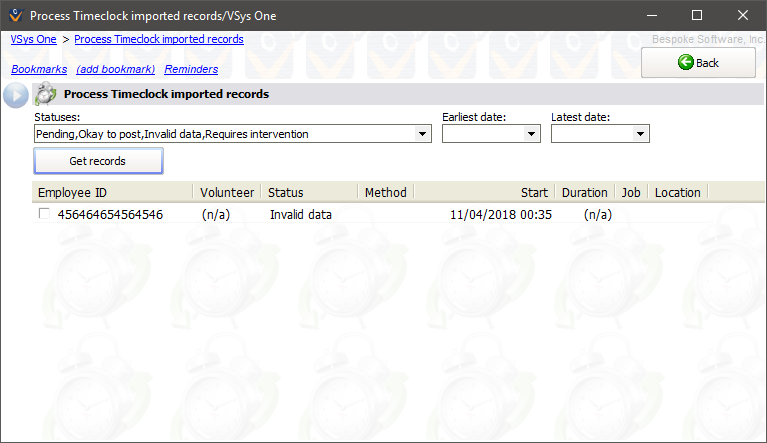This screenshot has height=443, width=767.
Task: Expand the Earliest date picker
Action: 532,134
